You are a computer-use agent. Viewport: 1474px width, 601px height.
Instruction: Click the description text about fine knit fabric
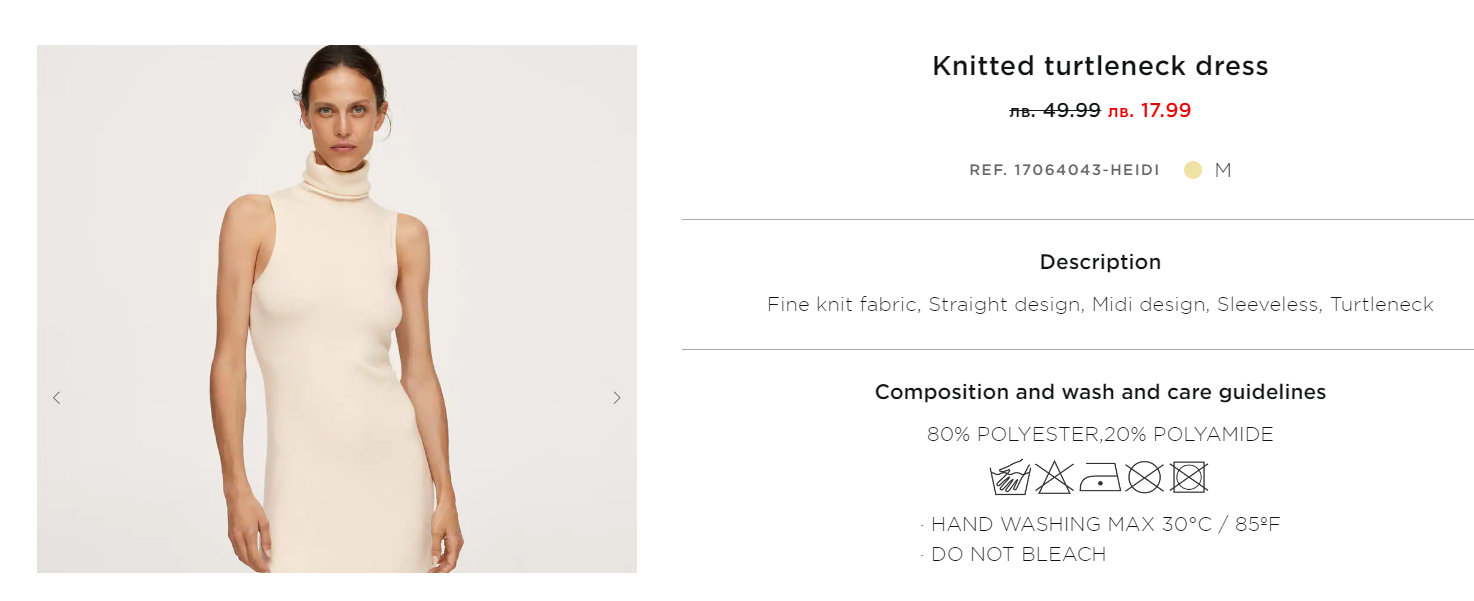1100,304
